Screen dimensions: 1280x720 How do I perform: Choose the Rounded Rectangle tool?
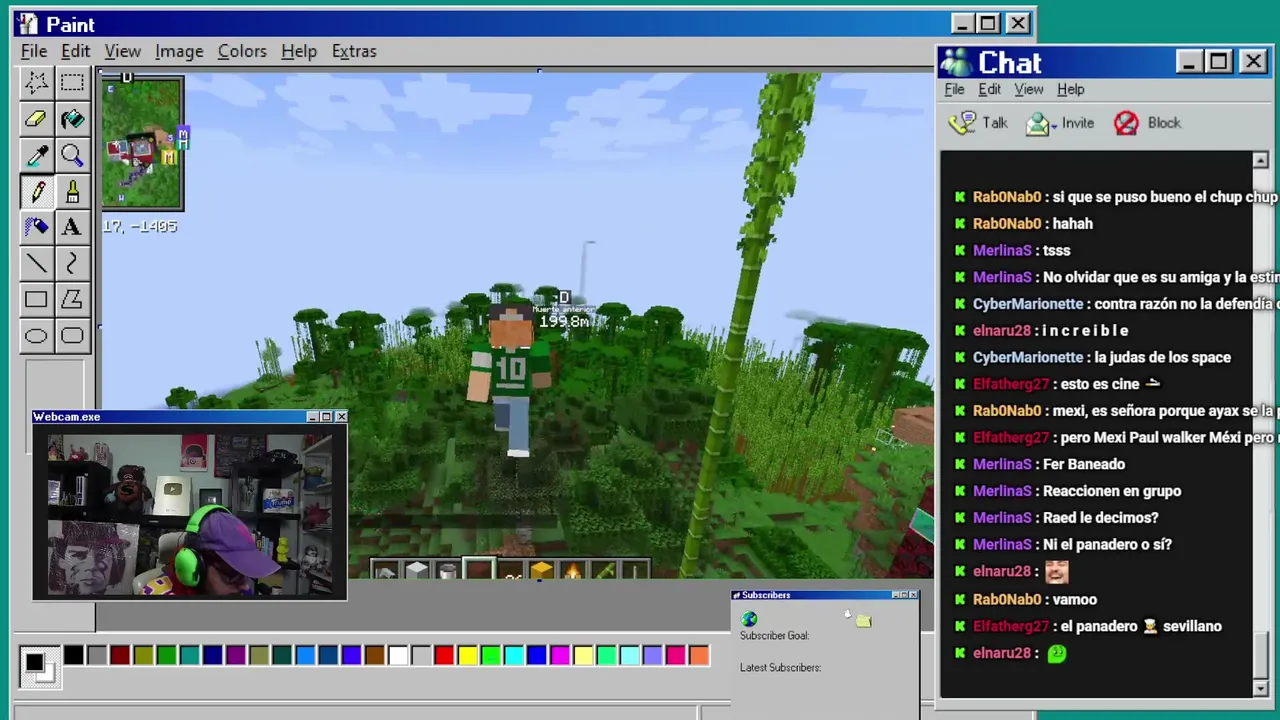[72, 335]
